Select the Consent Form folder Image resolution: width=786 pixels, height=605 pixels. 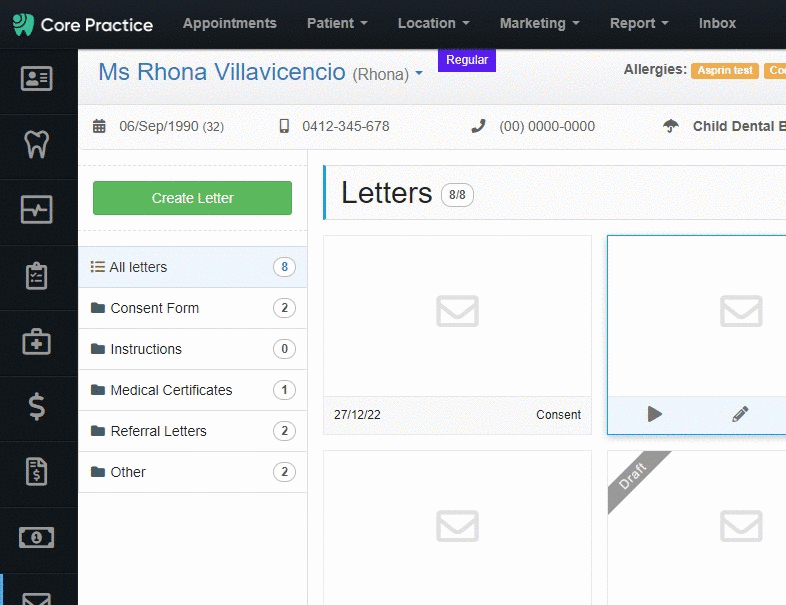[x=192, y=308]
